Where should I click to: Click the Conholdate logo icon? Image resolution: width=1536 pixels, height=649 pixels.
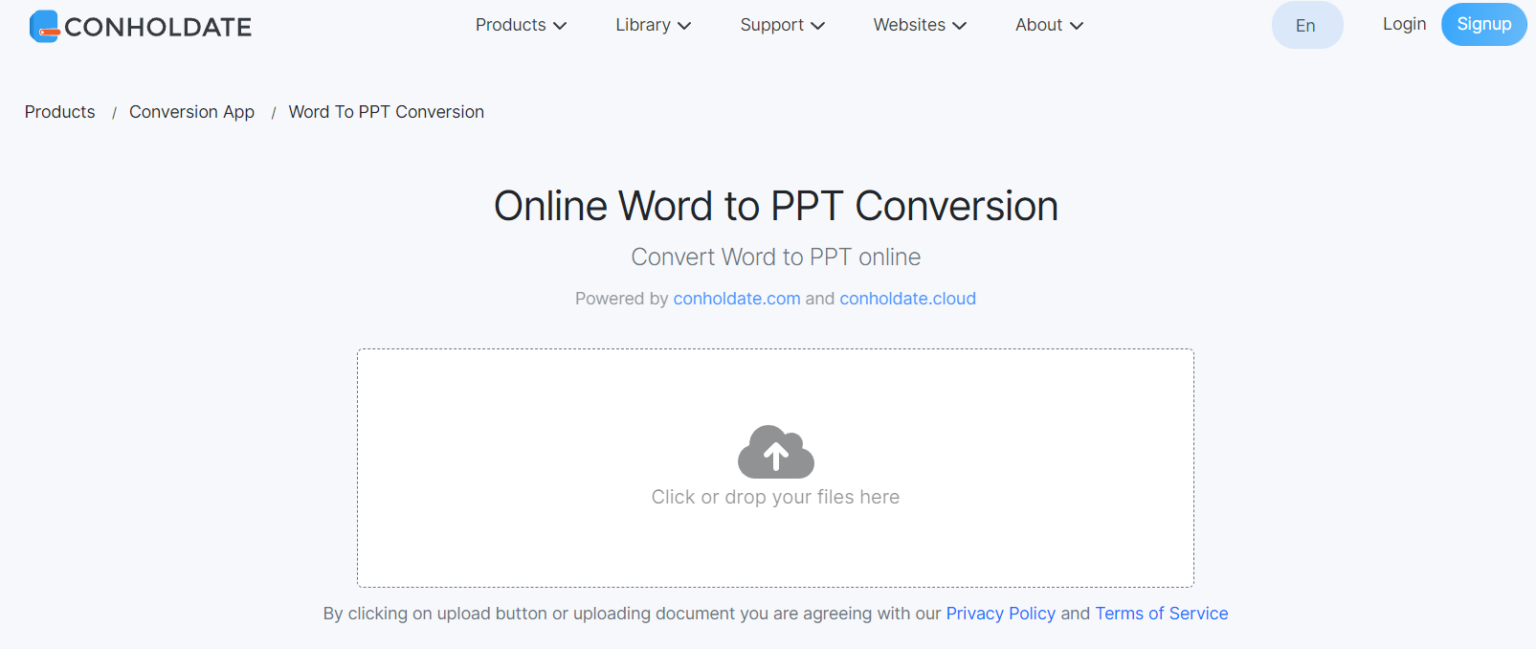(44, 26)
